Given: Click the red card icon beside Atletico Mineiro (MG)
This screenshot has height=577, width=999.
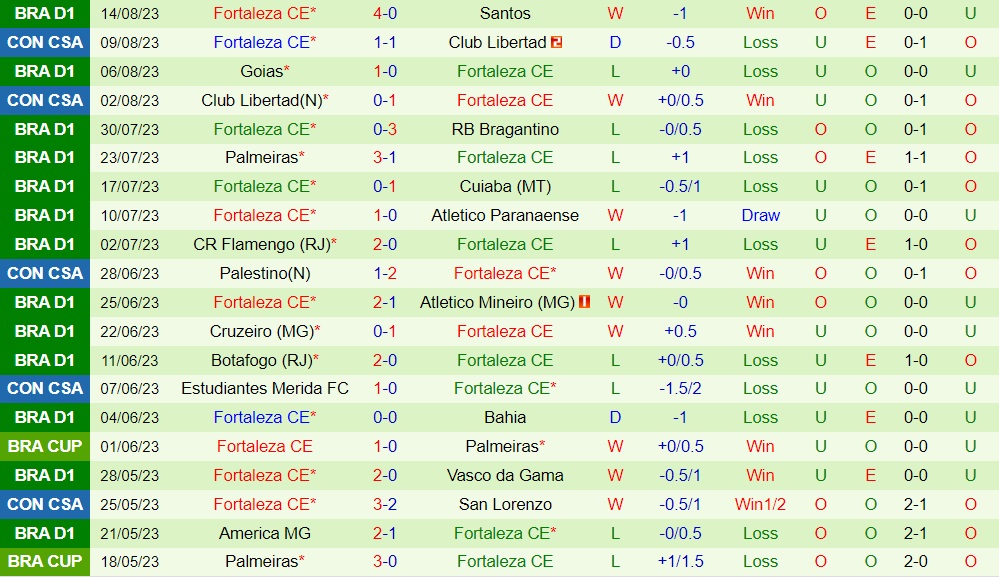Looking at the screenshot, I should (584, 302).
